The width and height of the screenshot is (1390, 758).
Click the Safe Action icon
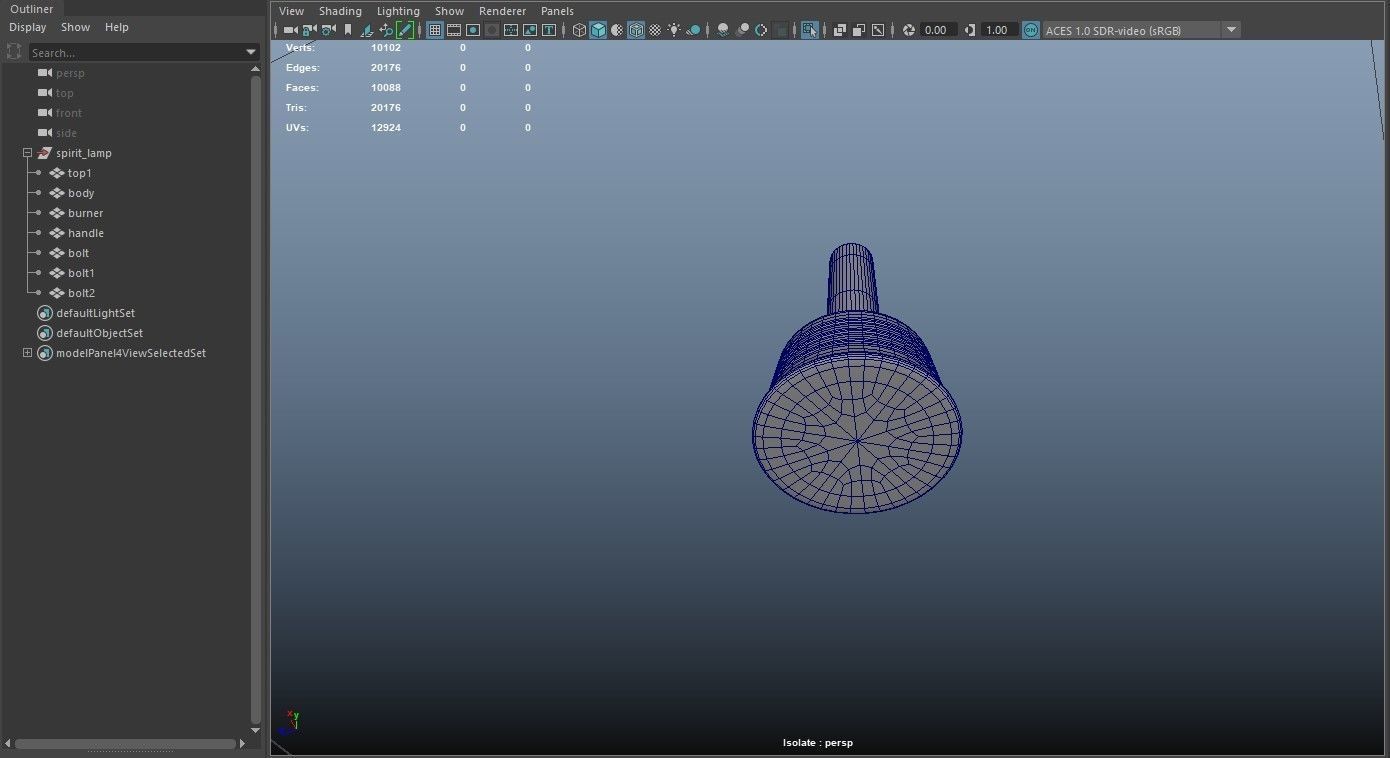click(x=530, y=30)
